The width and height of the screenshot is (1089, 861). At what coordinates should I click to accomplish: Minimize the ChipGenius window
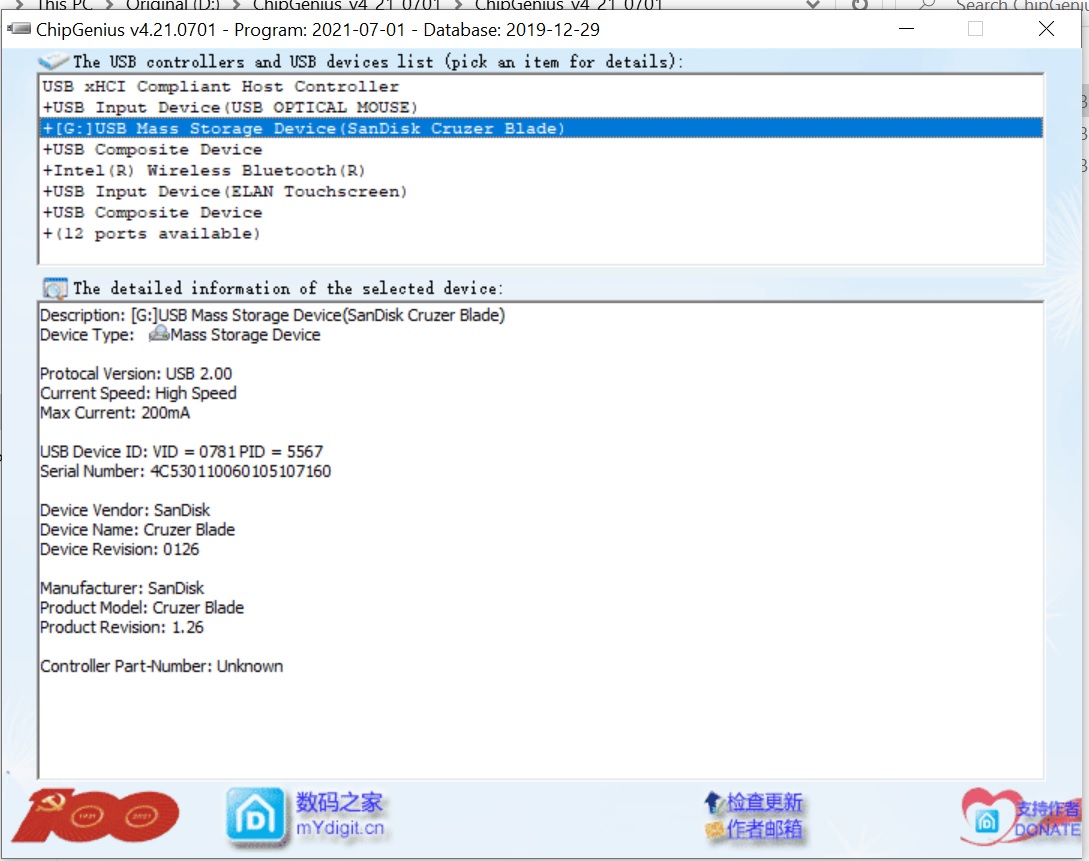pyautogui.click(x=906, y=28)
